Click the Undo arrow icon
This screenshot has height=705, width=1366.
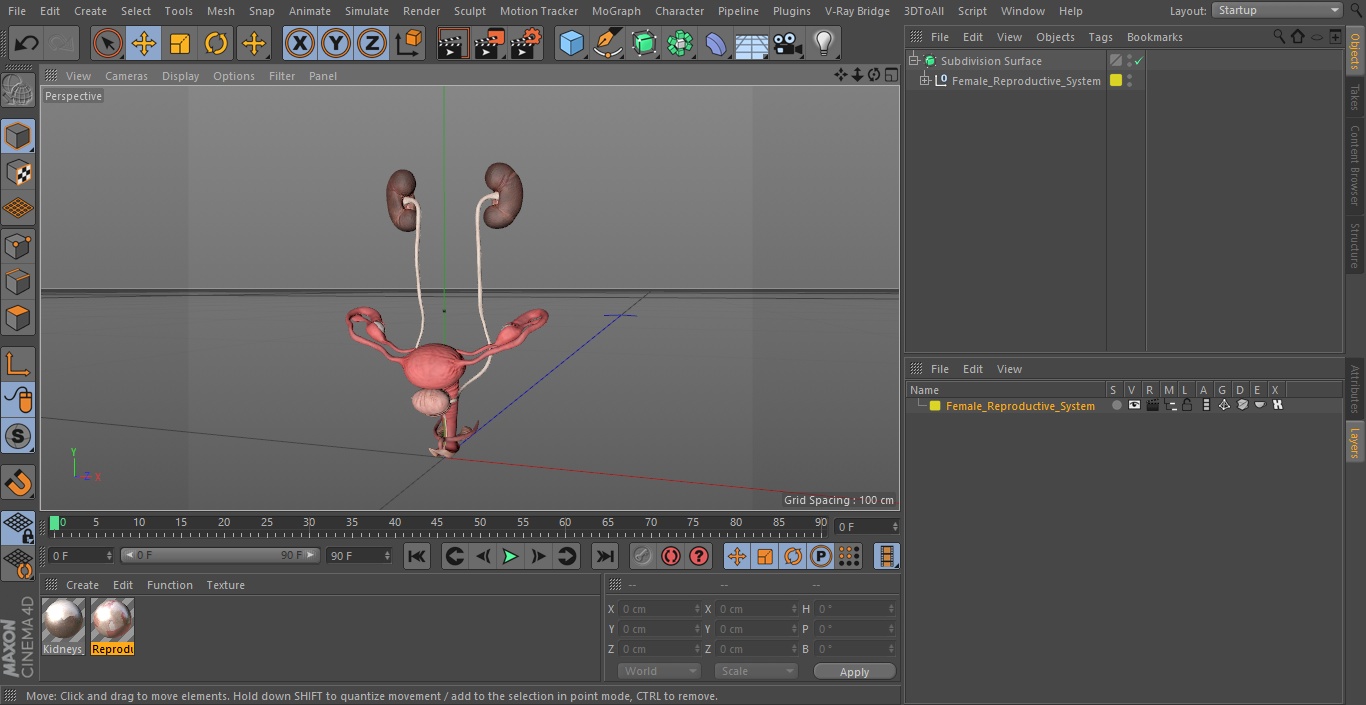click(x=26, y=43)
